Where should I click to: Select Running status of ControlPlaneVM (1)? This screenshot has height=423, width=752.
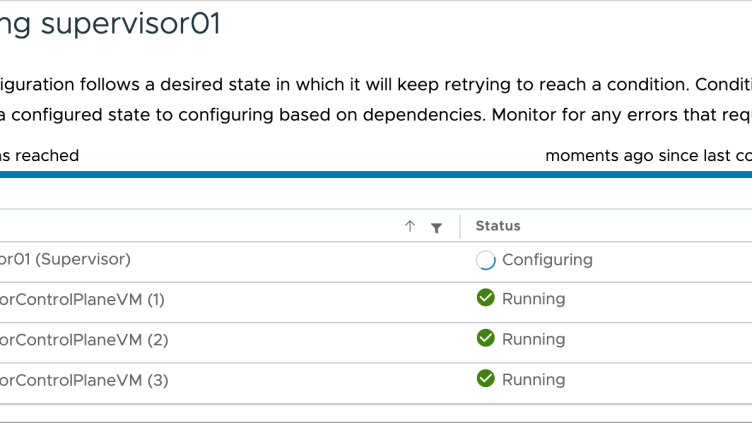coord(533,298)
